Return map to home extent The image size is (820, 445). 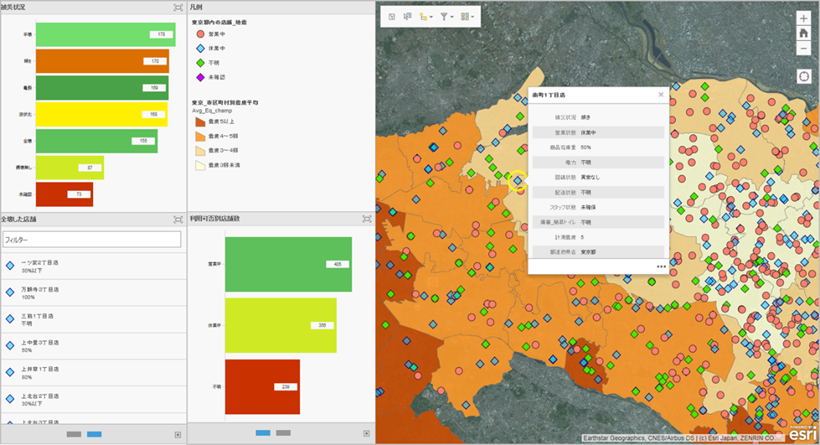[804, 33]
